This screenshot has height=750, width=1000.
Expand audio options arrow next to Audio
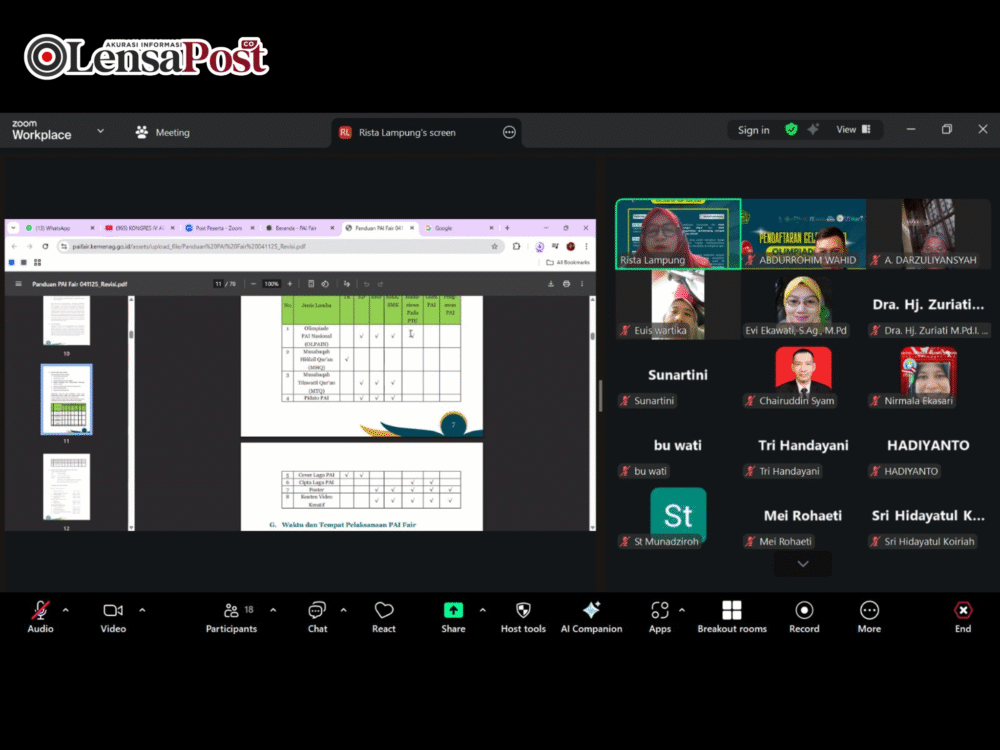pos(66,610)
